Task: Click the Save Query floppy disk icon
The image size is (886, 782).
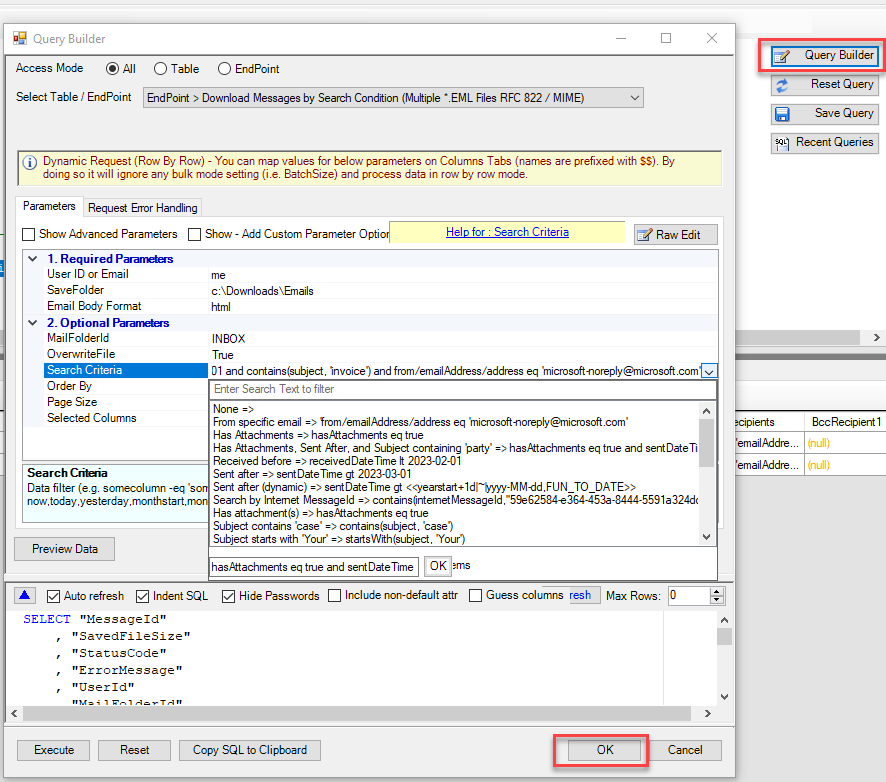Action: [x=782, y=114]
